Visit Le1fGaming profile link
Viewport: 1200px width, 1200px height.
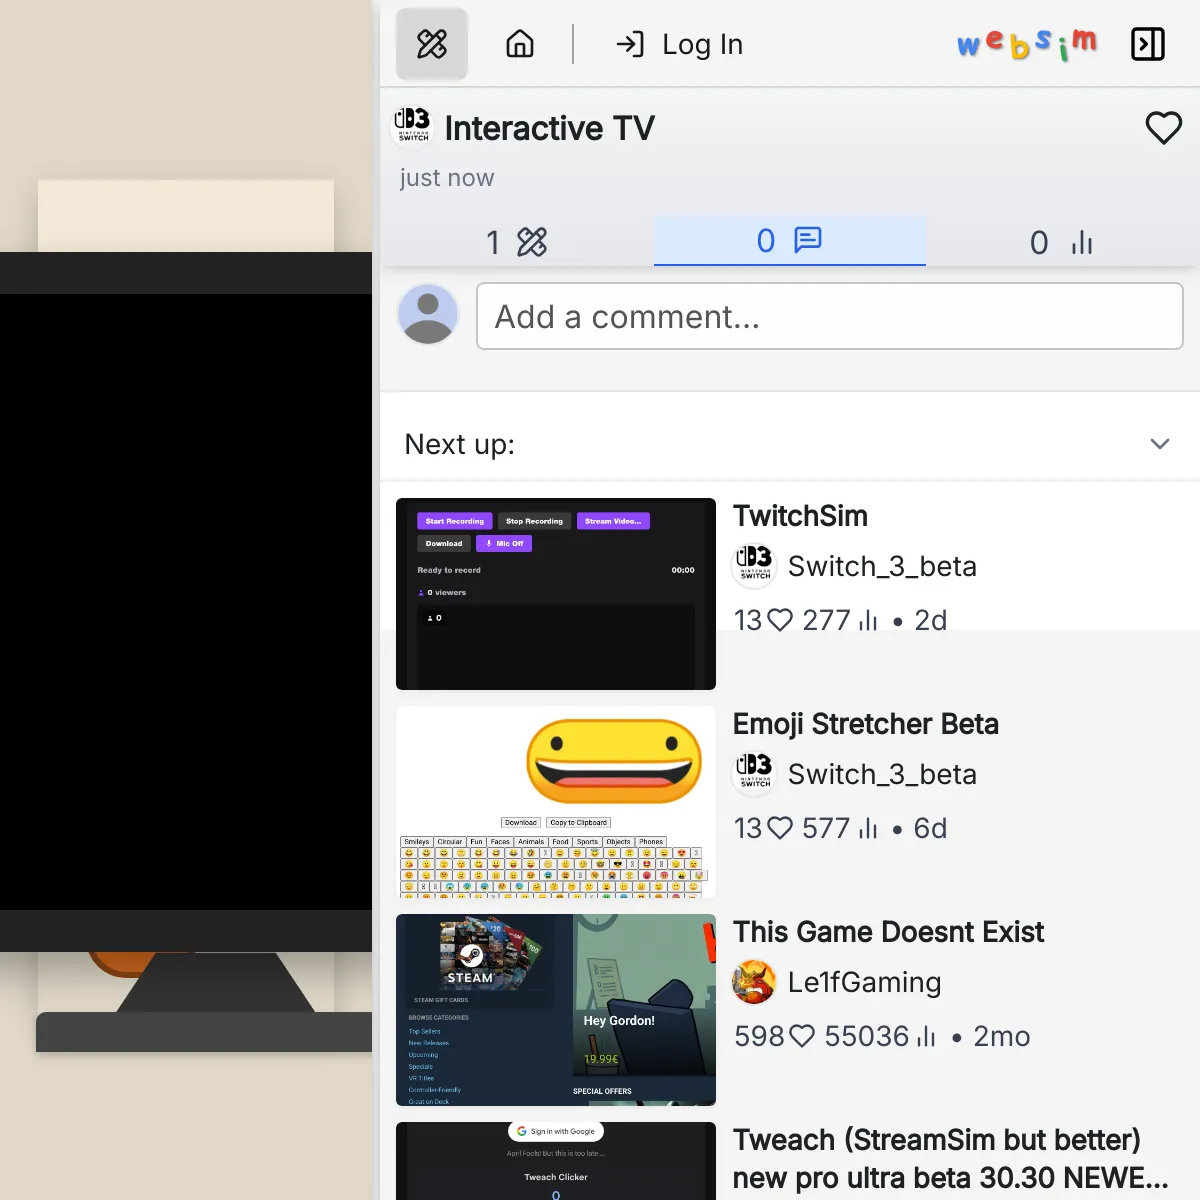point(864,982)
